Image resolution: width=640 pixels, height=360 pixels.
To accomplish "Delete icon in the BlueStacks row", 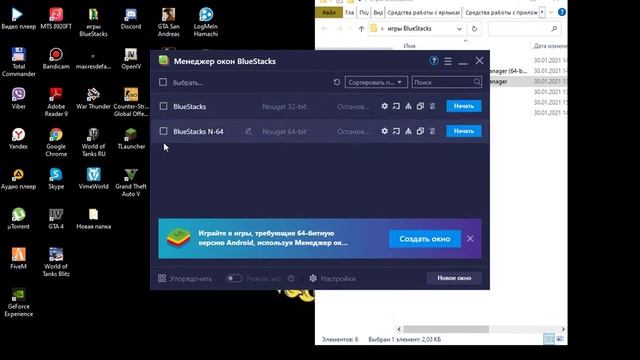I will [x=432, y=106].
